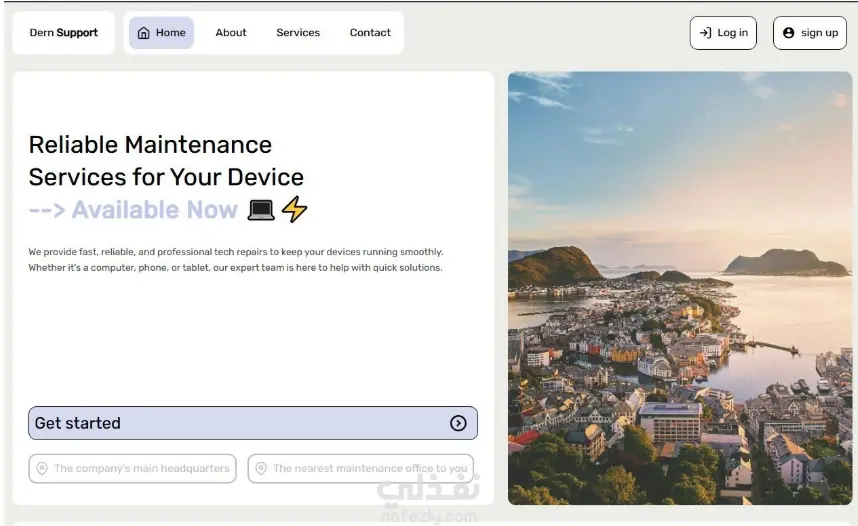The image size is (858, 526).
Task: Click the coastal city hero image
Action: (680, 288)
